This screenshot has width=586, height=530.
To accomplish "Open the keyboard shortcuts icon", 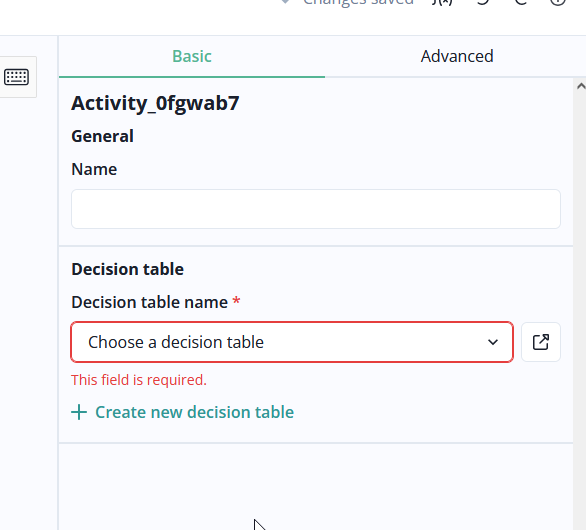I will (16, 77).
